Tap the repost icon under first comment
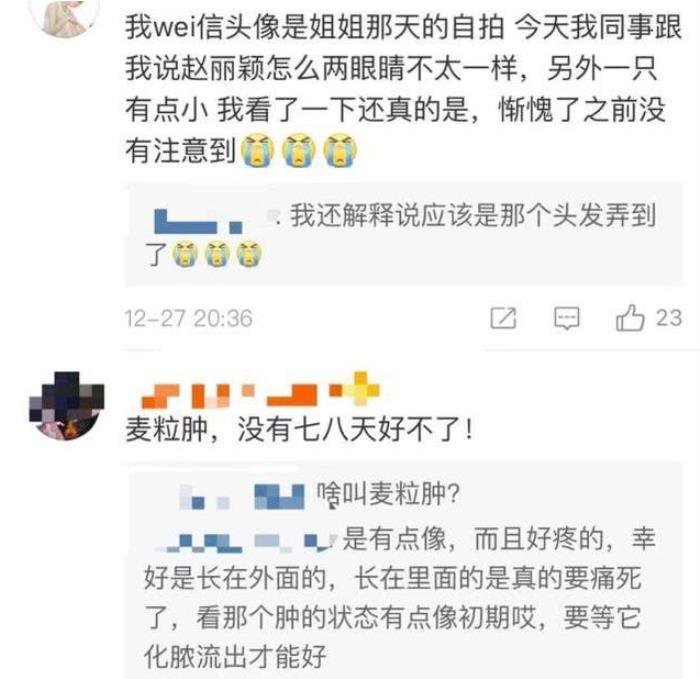Image resolution: width=700 pixels, height=679 pixels. click(x=503, y=318)
